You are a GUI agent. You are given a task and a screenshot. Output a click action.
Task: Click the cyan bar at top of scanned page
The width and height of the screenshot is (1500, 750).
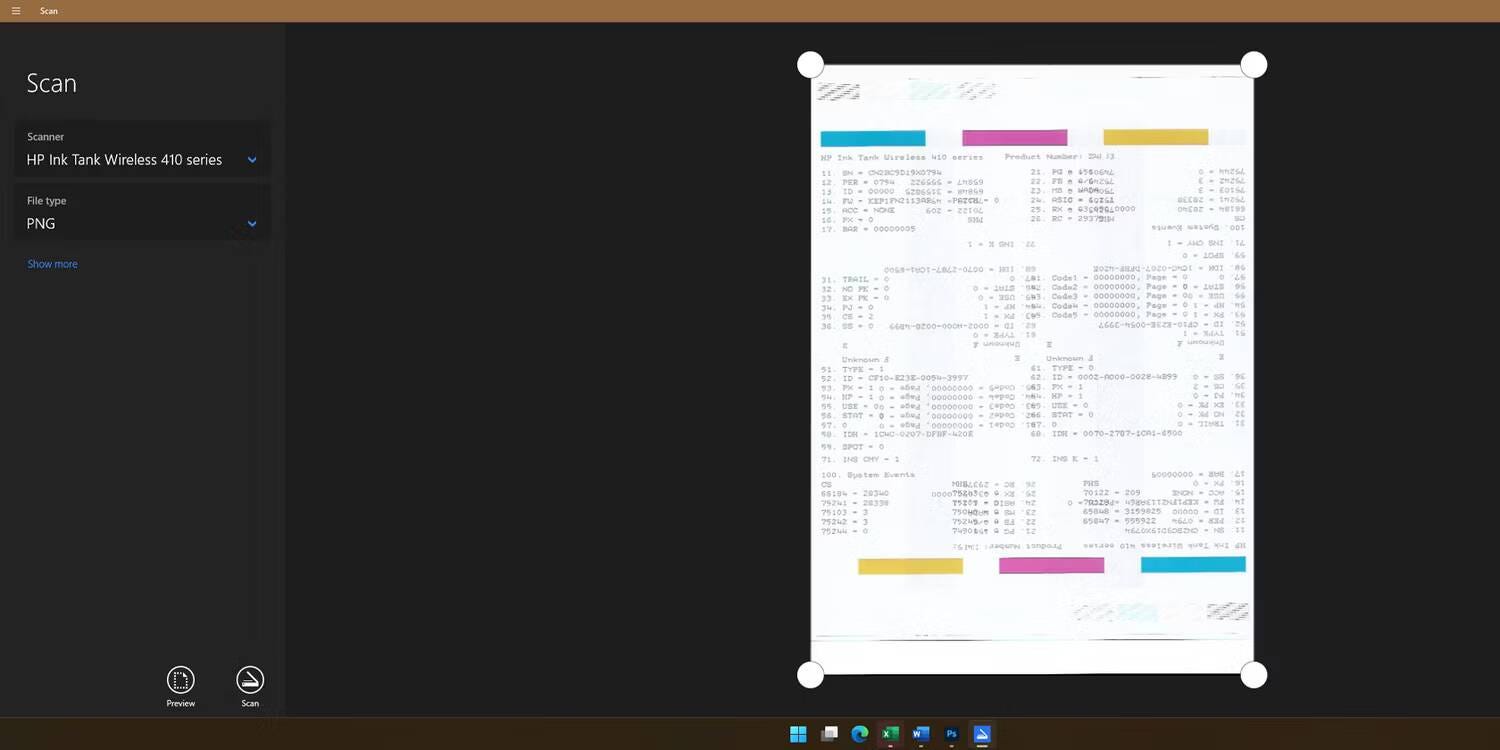pos(872,138)
